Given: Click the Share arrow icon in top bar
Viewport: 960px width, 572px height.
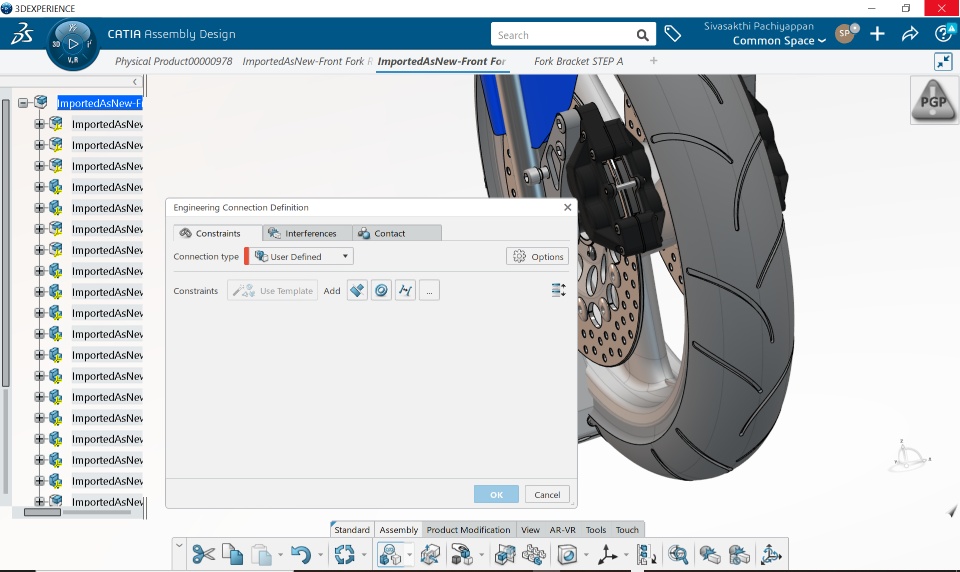Looking at the screenshot, I should coord(910,34).
